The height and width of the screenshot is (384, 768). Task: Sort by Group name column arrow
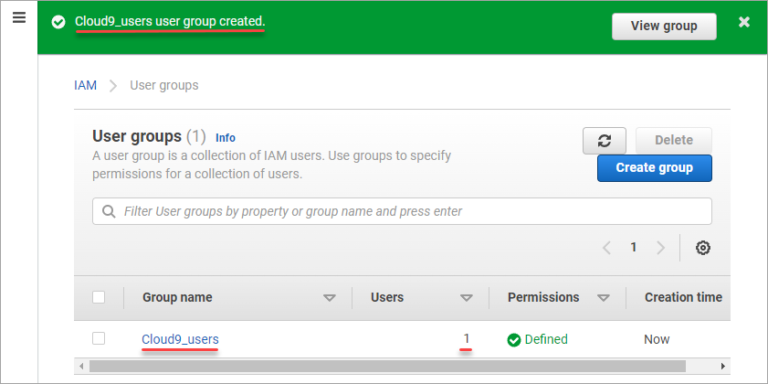330,298
